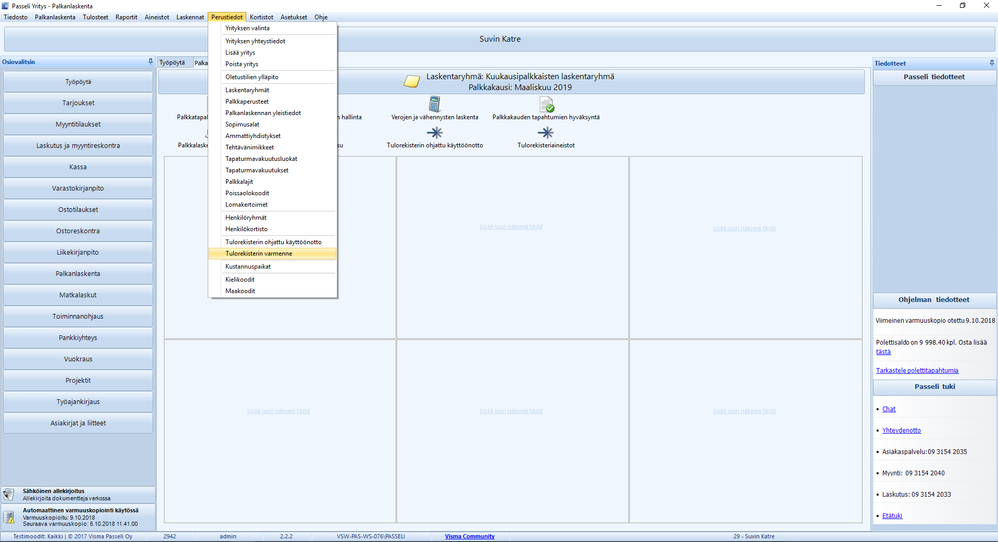The image size is (998, 542).
Task: Click the yellow note icon beside Laskentaryhmä
Action: pos(412,81)
